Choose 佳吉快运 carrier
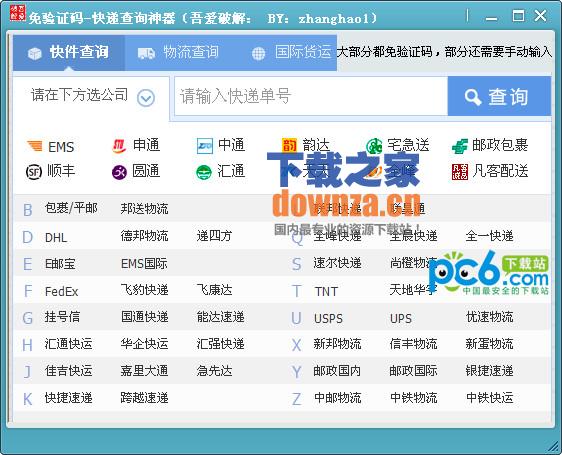The image size is (562, 455). [68, 371]
